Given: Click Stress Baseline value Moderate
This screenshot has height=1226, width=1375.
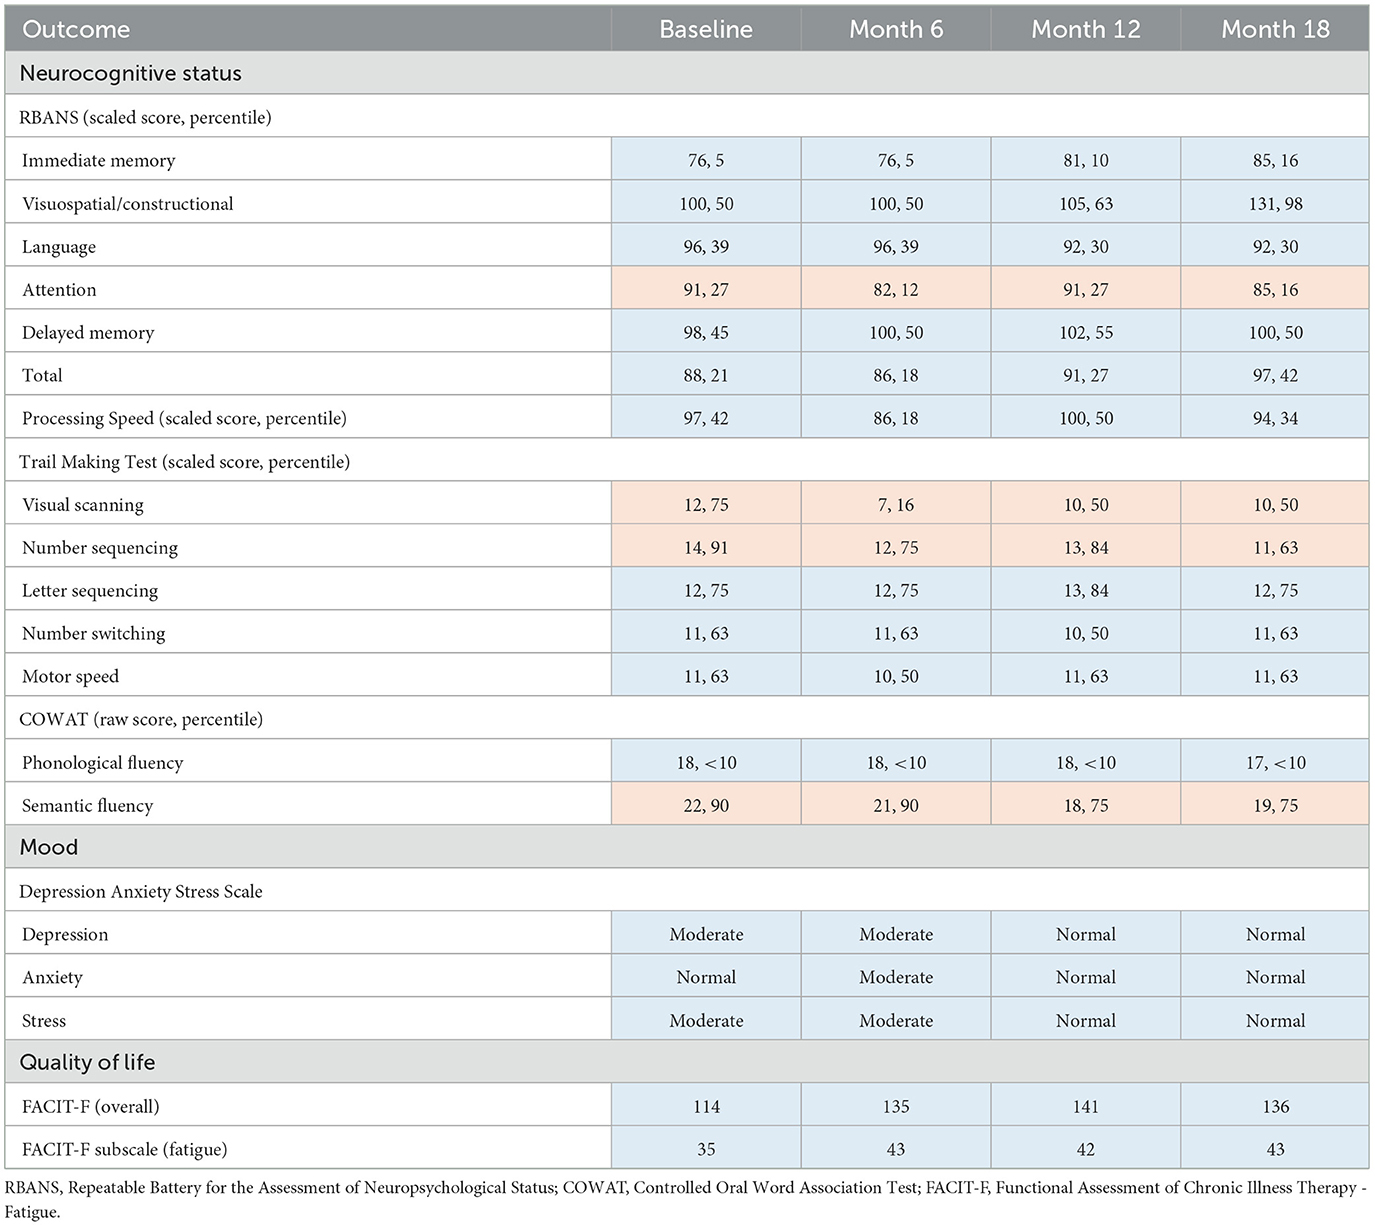Looking at the screenshot, I should click(706, 1021).
